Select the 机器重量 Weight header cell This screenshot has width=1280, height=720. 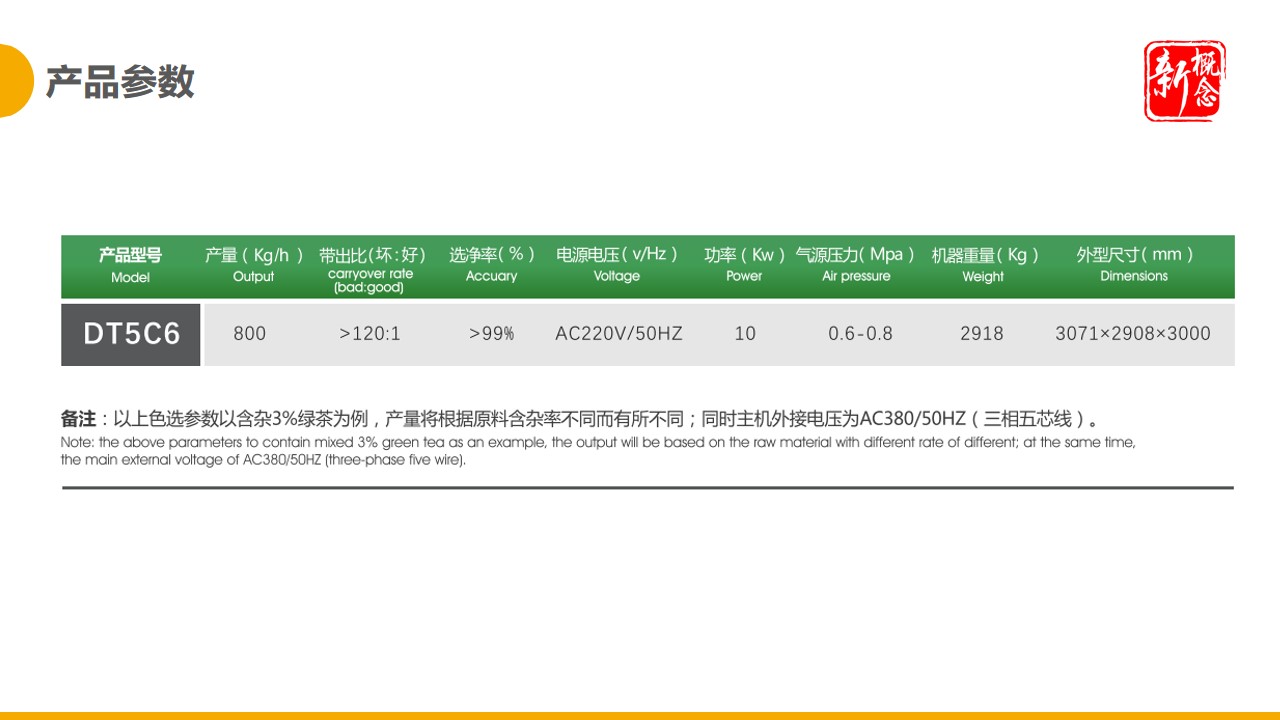pyautogui.click(x=982, y=266)
